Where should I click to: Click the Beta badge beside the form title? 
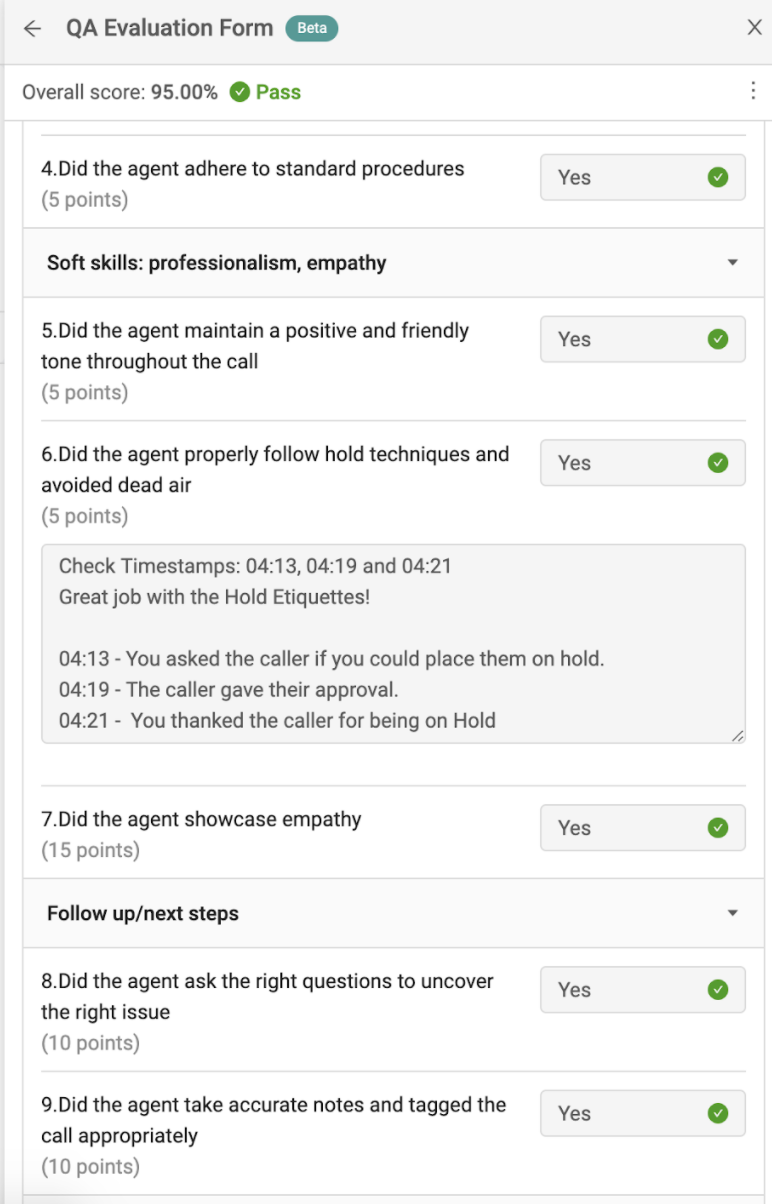[x=311, y=28]
